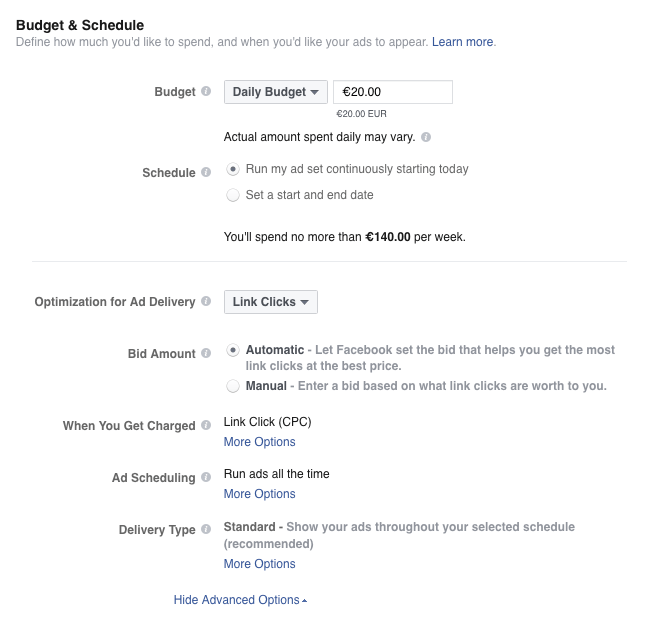
Task: Open info tooltip after 'may vary' text
Action: pos(426,137)
